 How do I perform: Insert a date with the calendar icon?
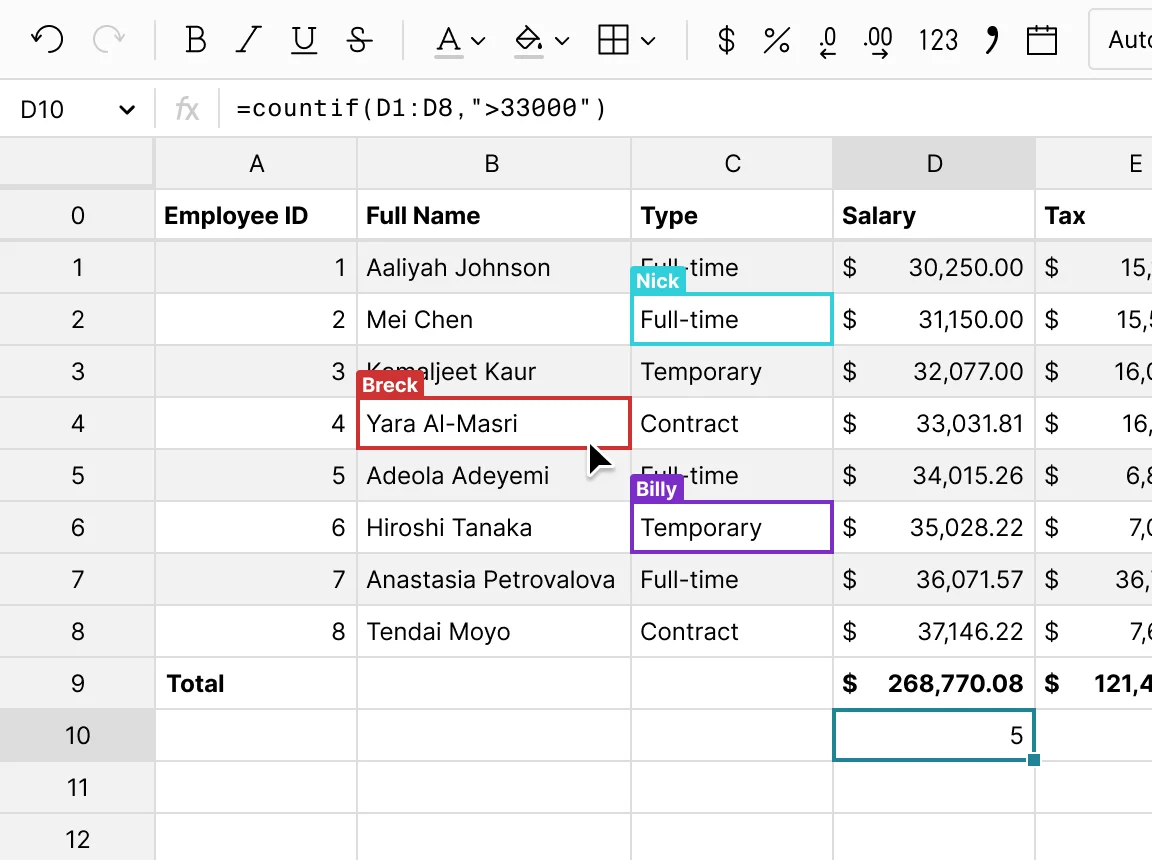(1042, 40)
